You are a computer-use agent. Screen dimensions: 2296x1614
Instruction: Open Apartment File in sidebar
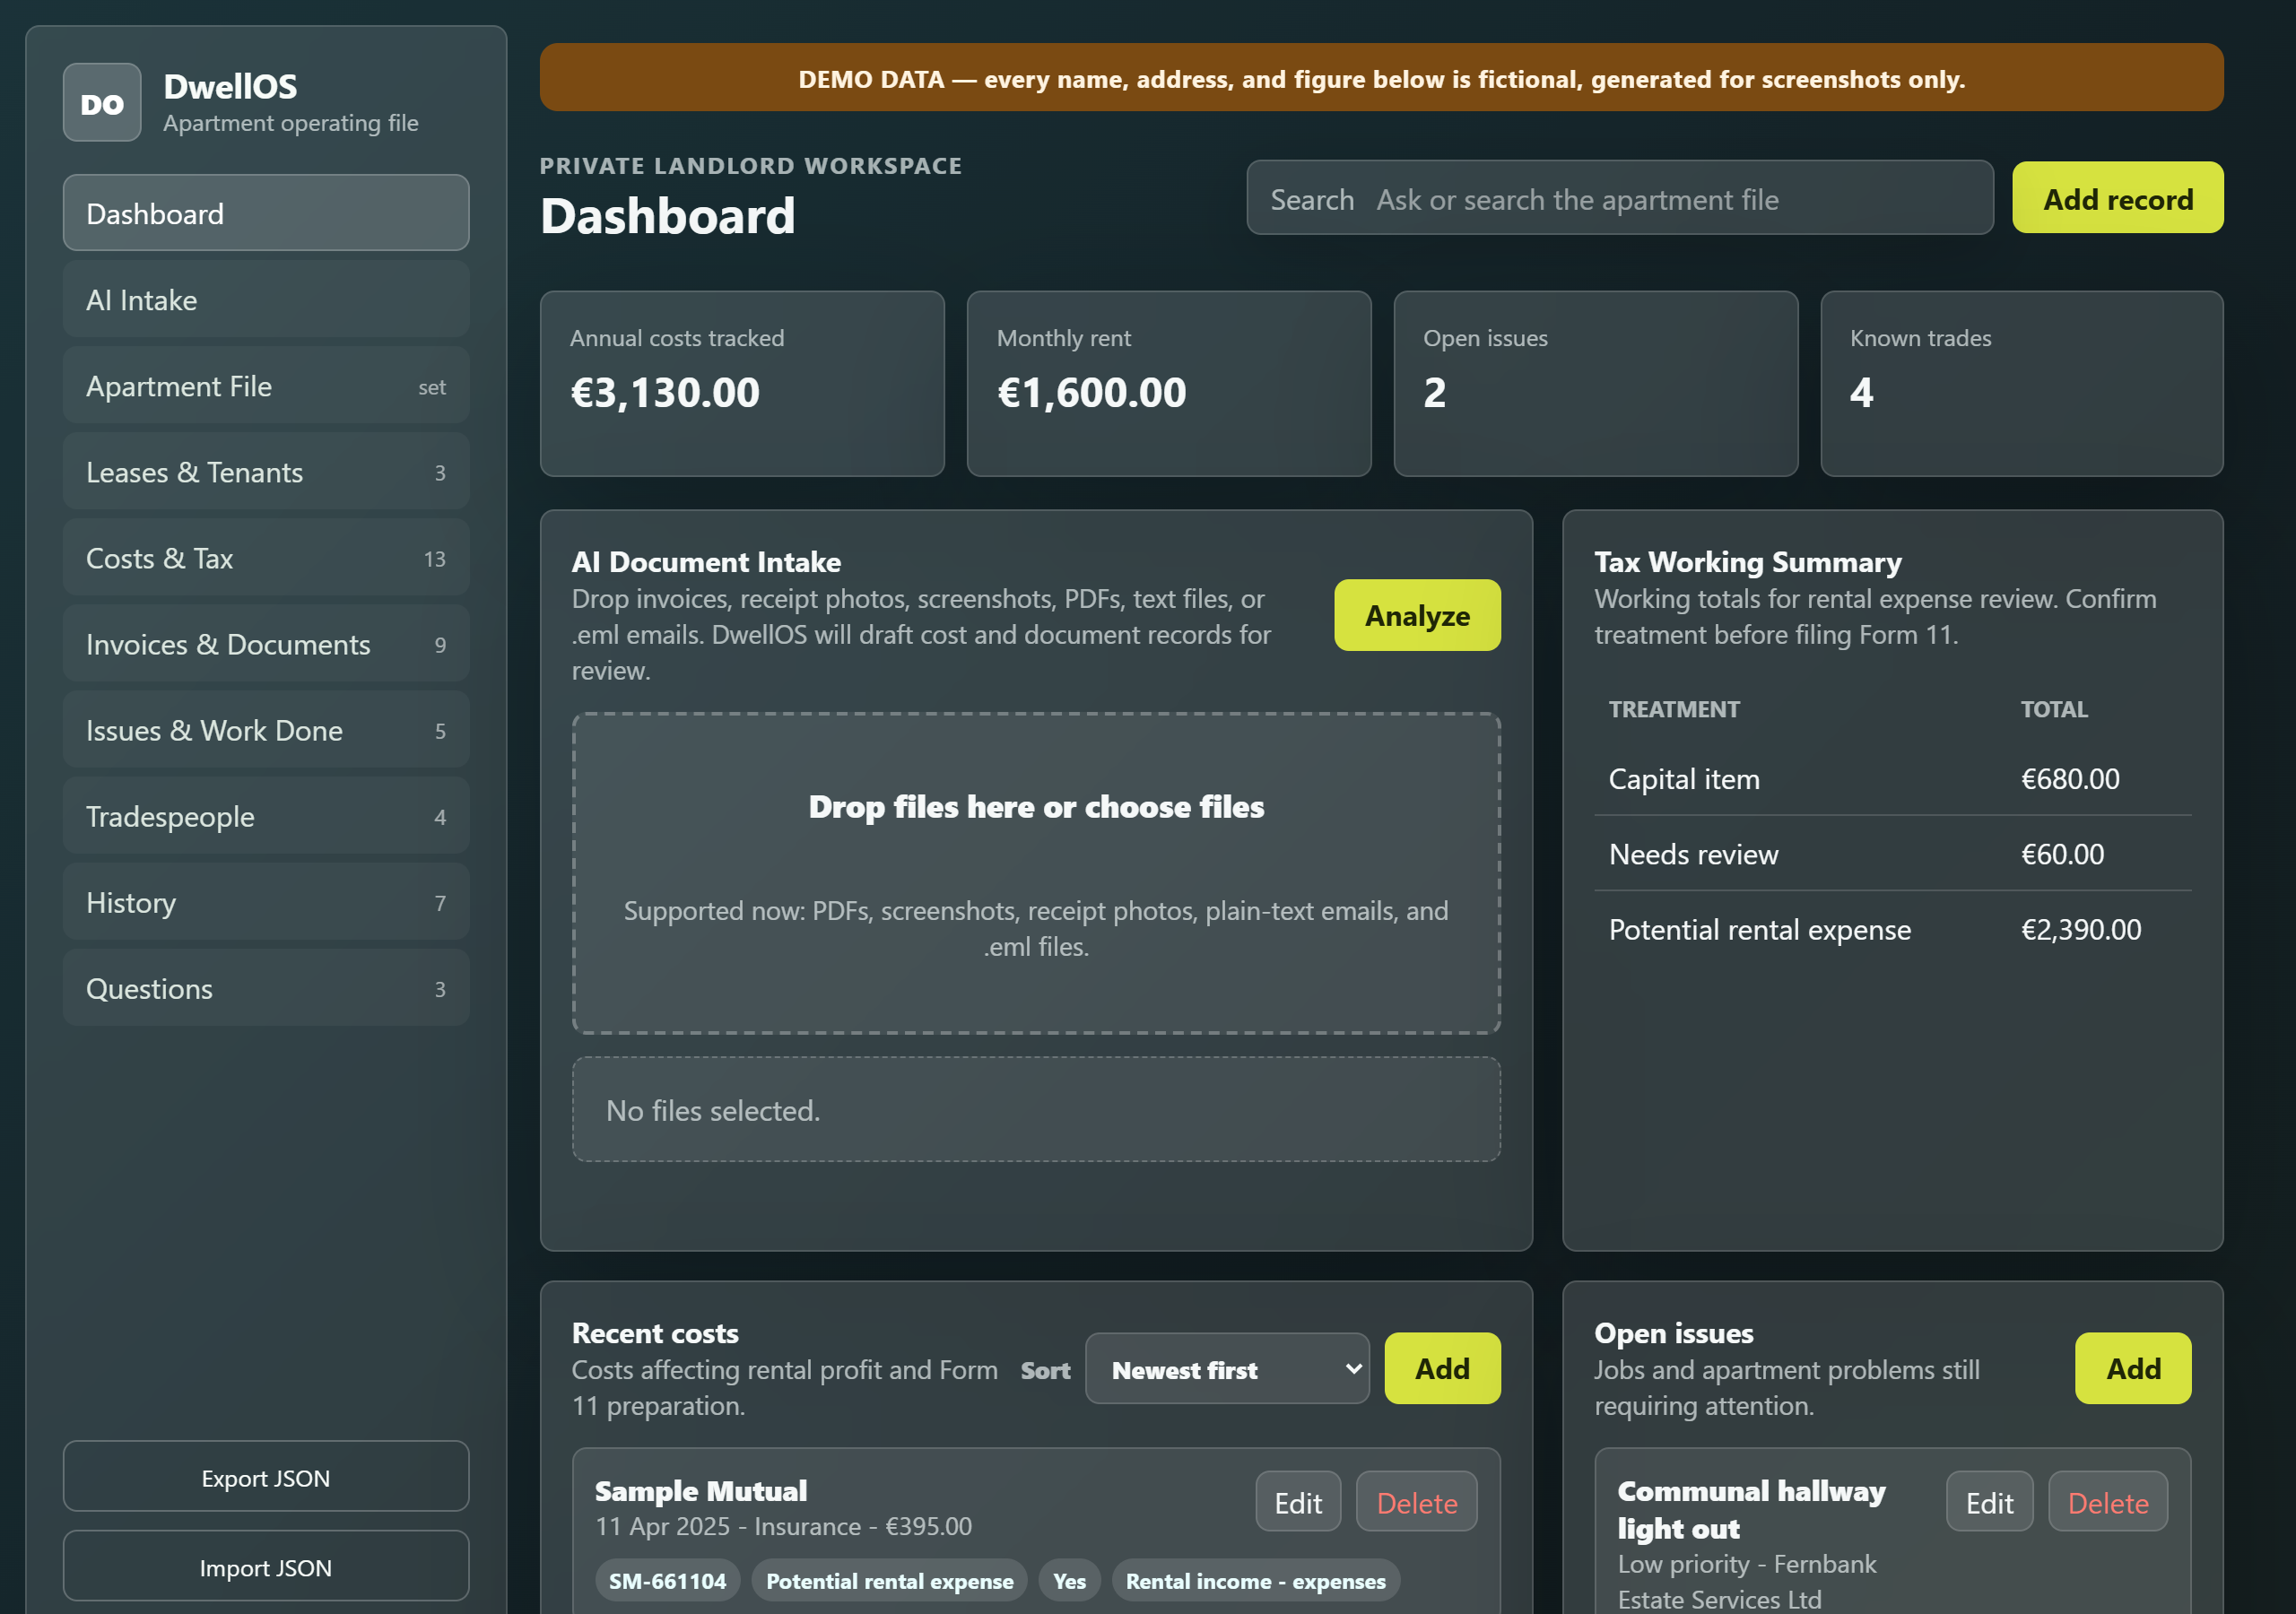(x=266, y=385)
